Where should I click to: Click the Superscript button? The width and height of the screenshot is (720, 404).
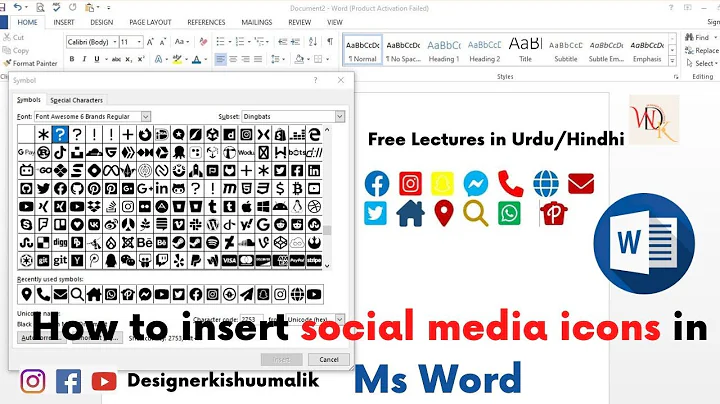coord(141,59)
